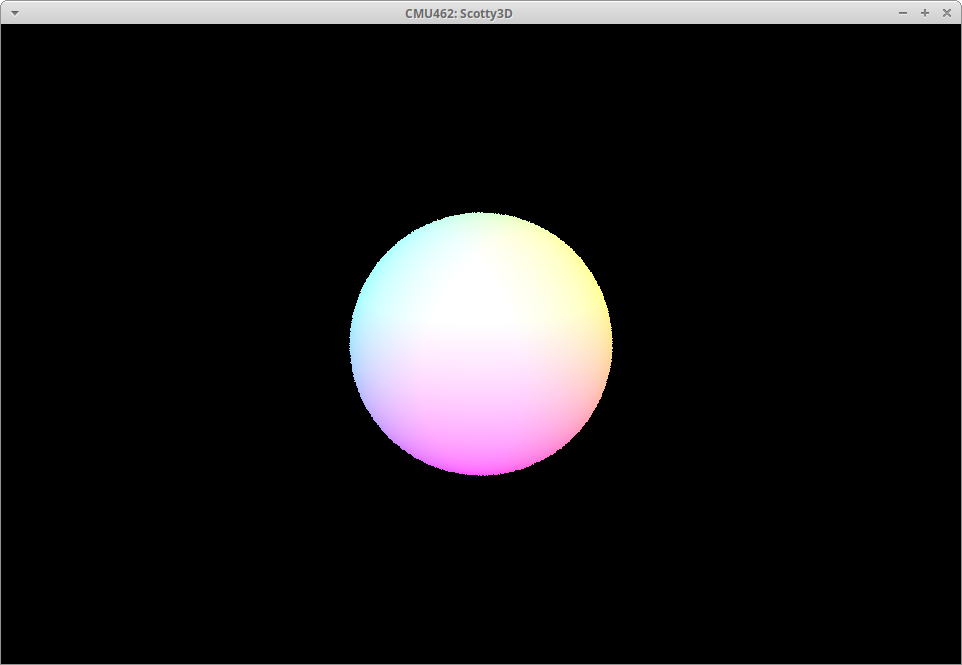Close the Scotty3D window

pos(947,13)
